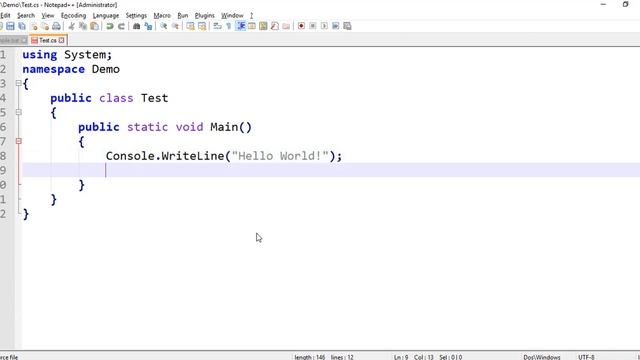The image size is (640, 360).
Task: Click the Playback macro icon
Action: (324, 26)
